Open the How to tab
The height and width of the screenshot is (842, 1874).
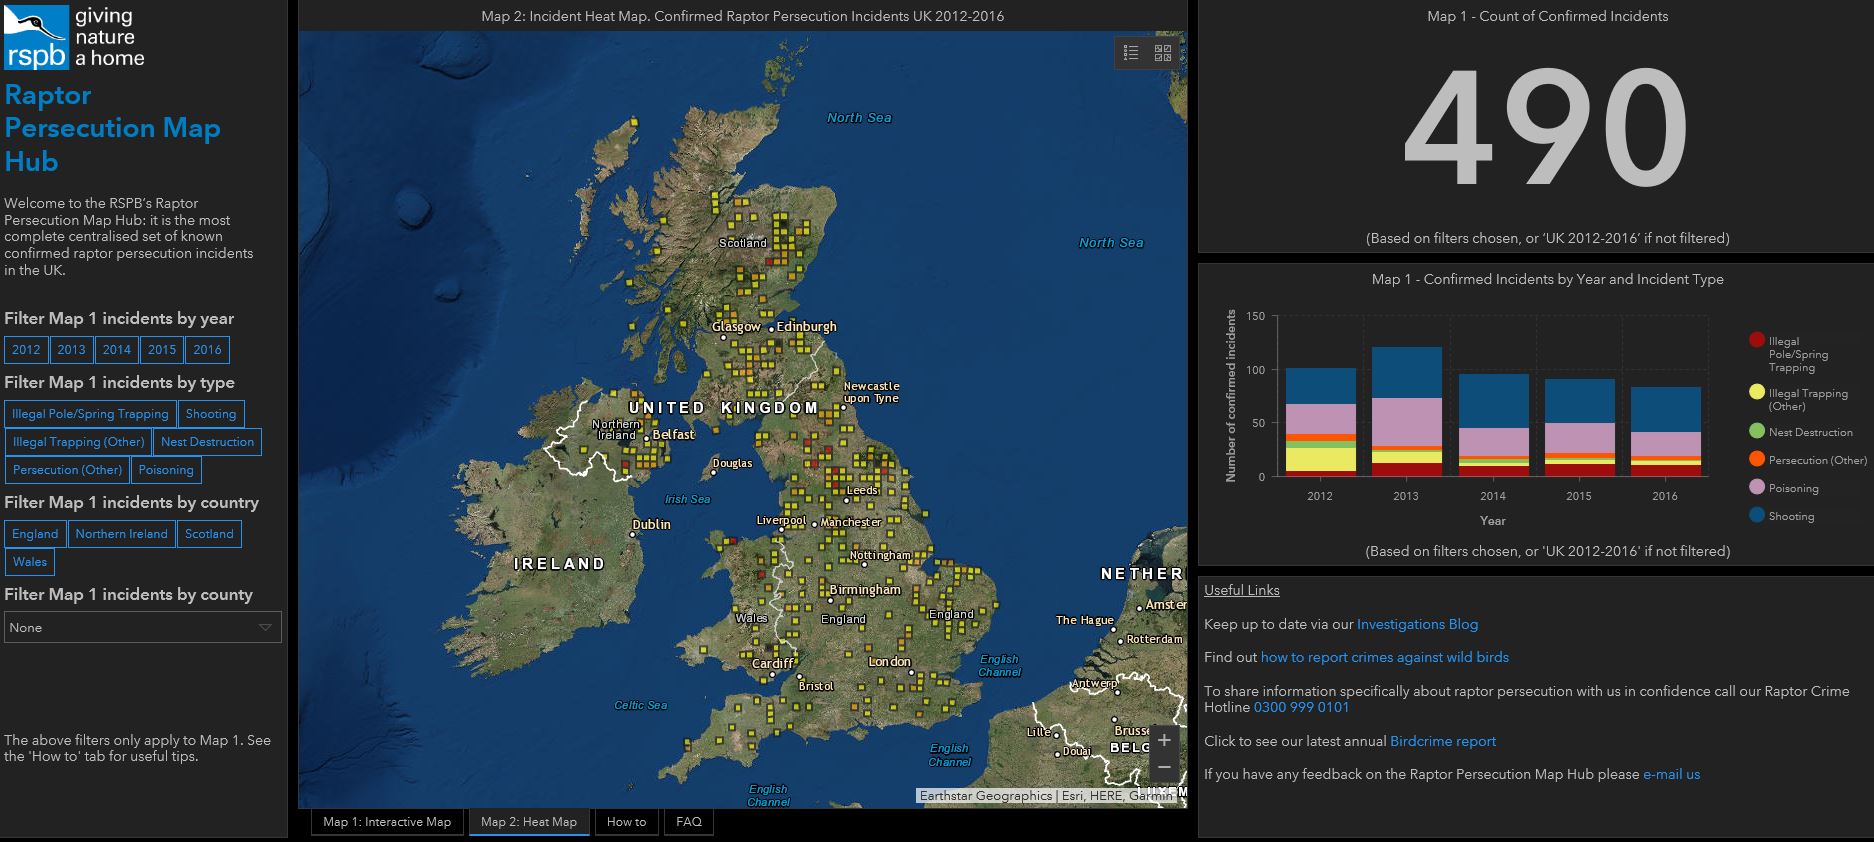626,822
